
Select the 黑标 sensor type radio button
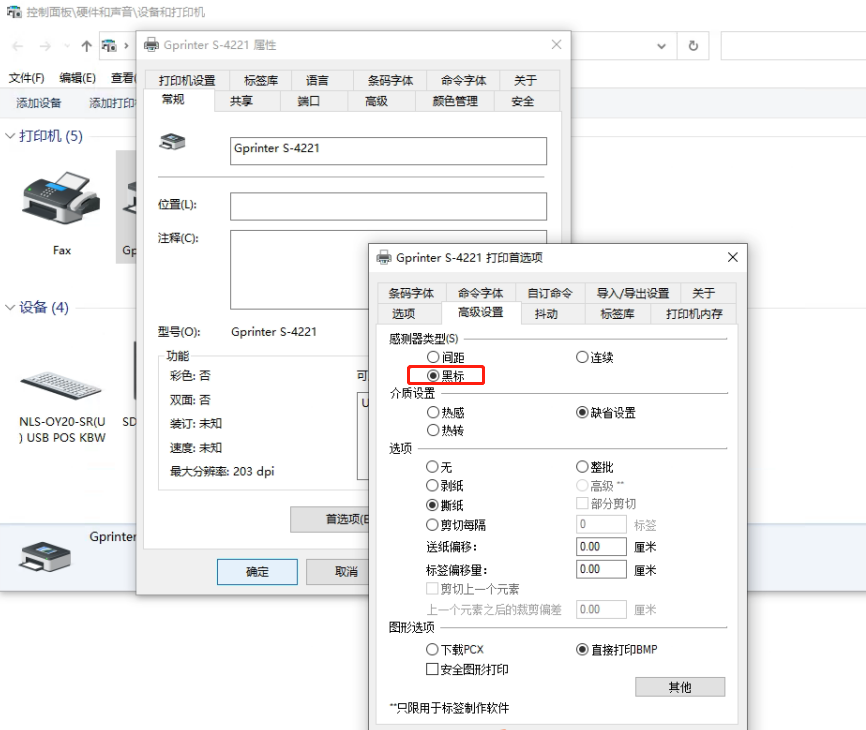pos(433,375)
